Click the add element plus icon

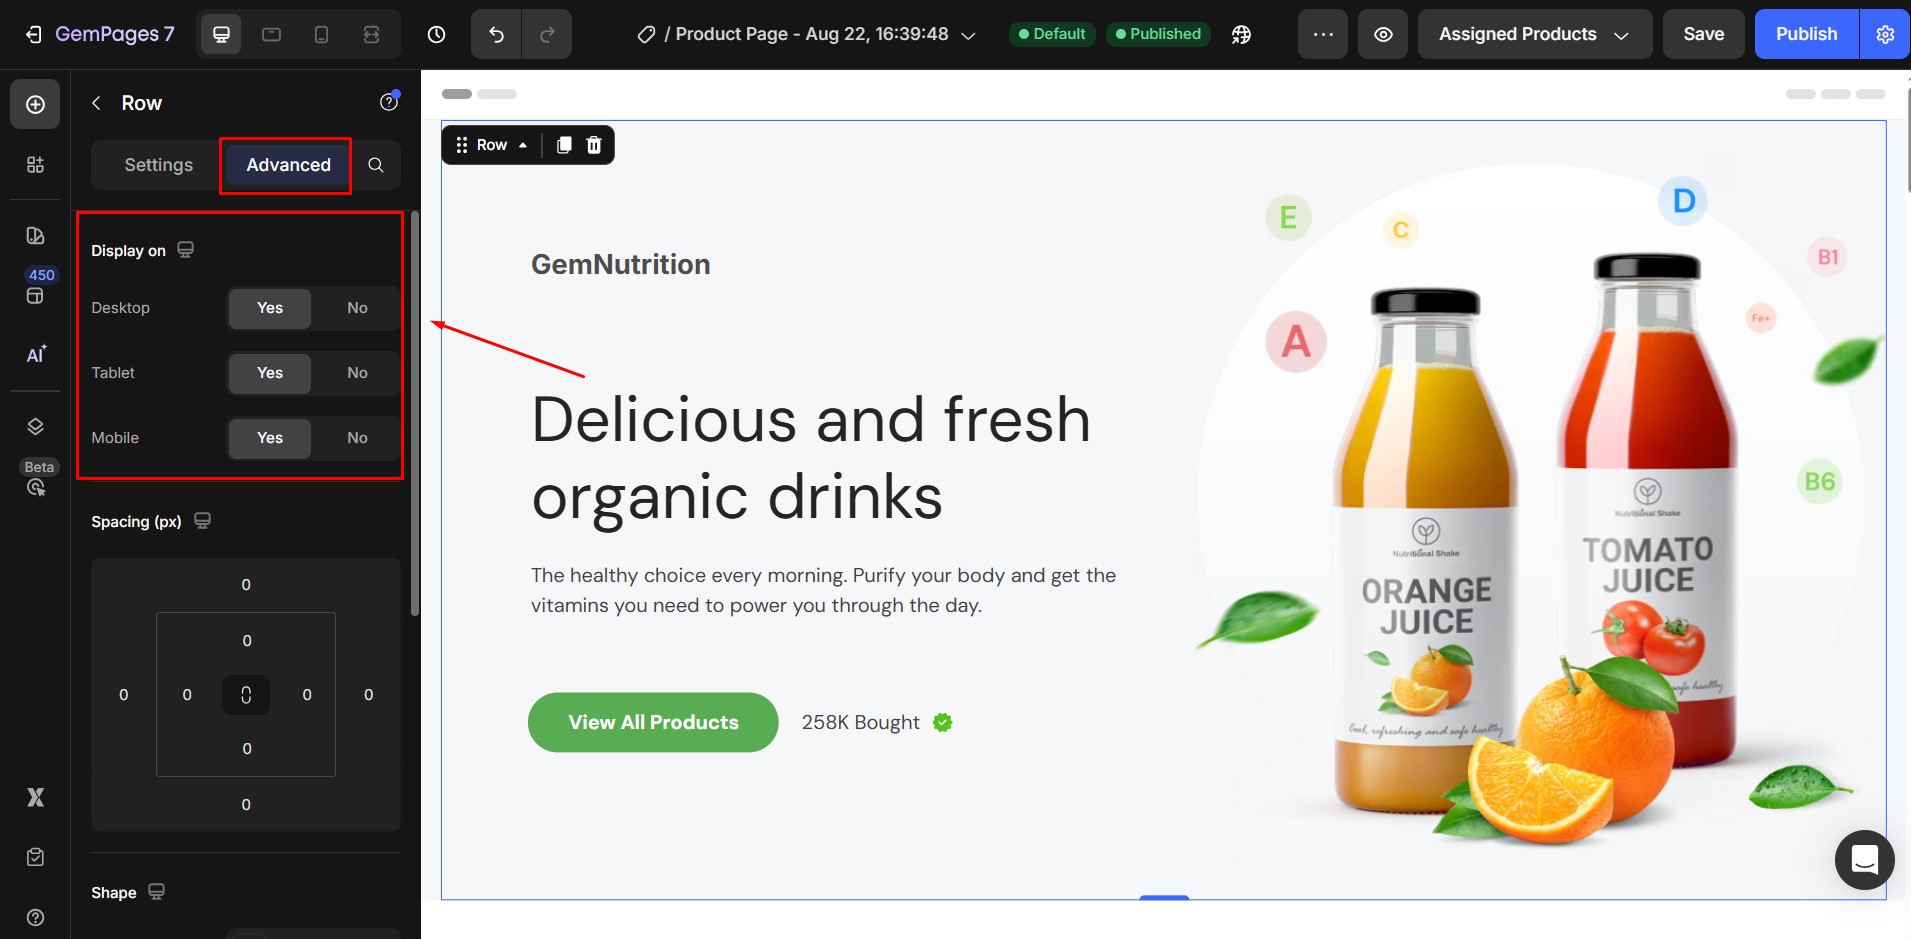(35, 104)
